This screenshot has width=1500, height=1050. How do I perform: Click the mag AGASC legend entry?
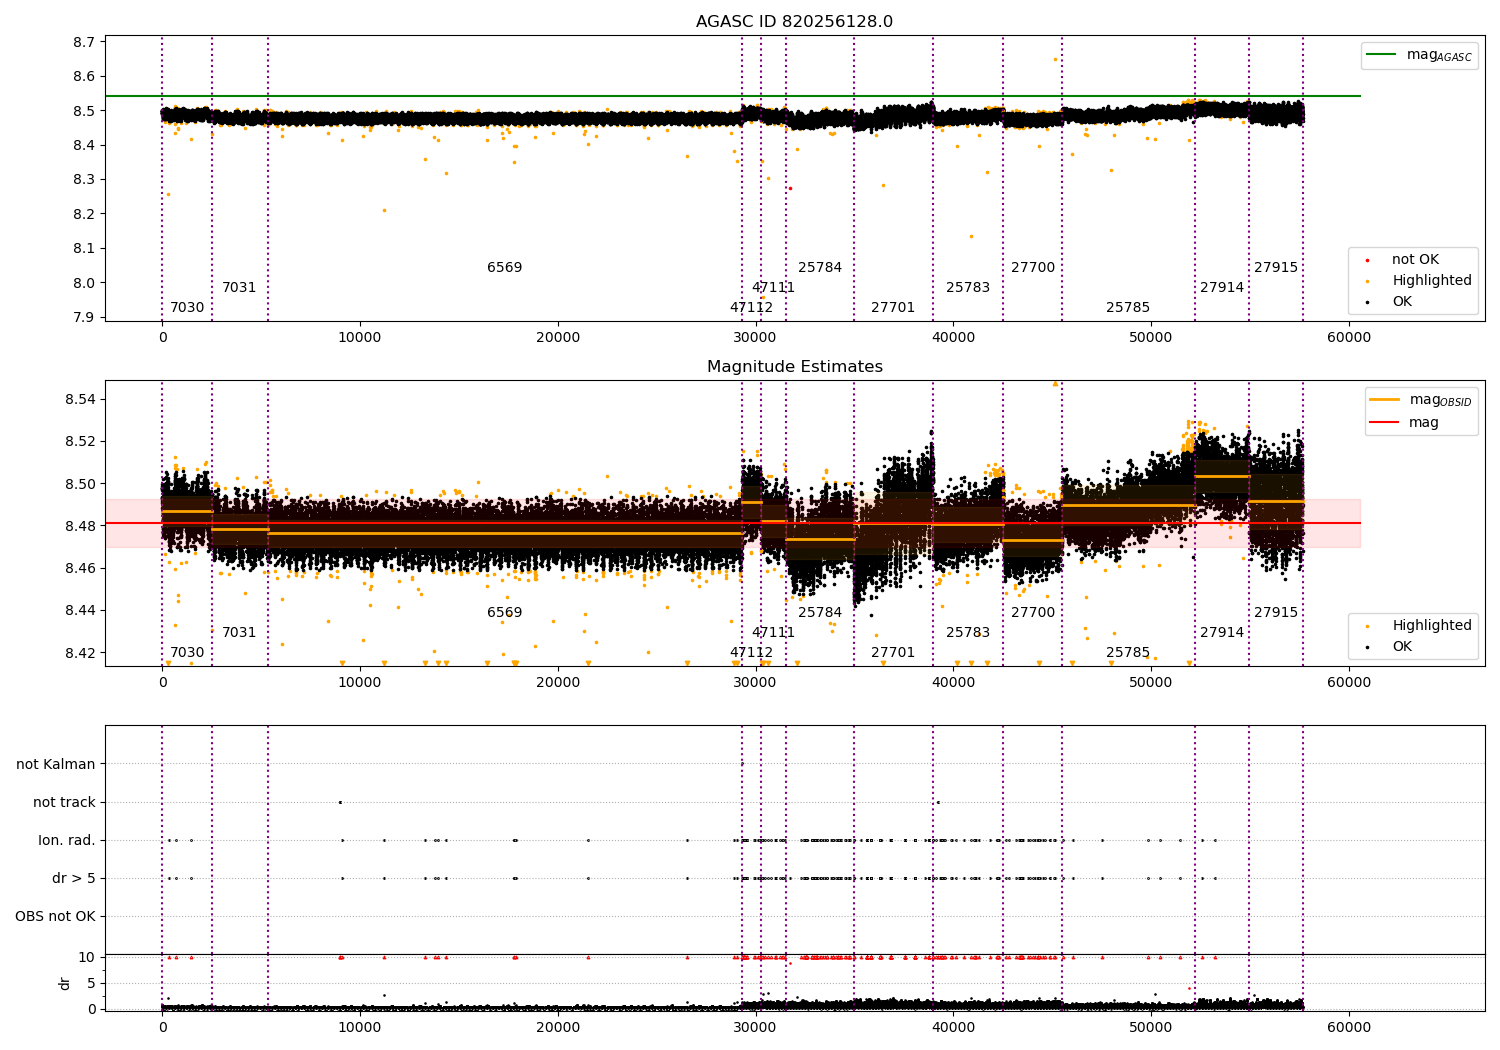point(1419,56)
